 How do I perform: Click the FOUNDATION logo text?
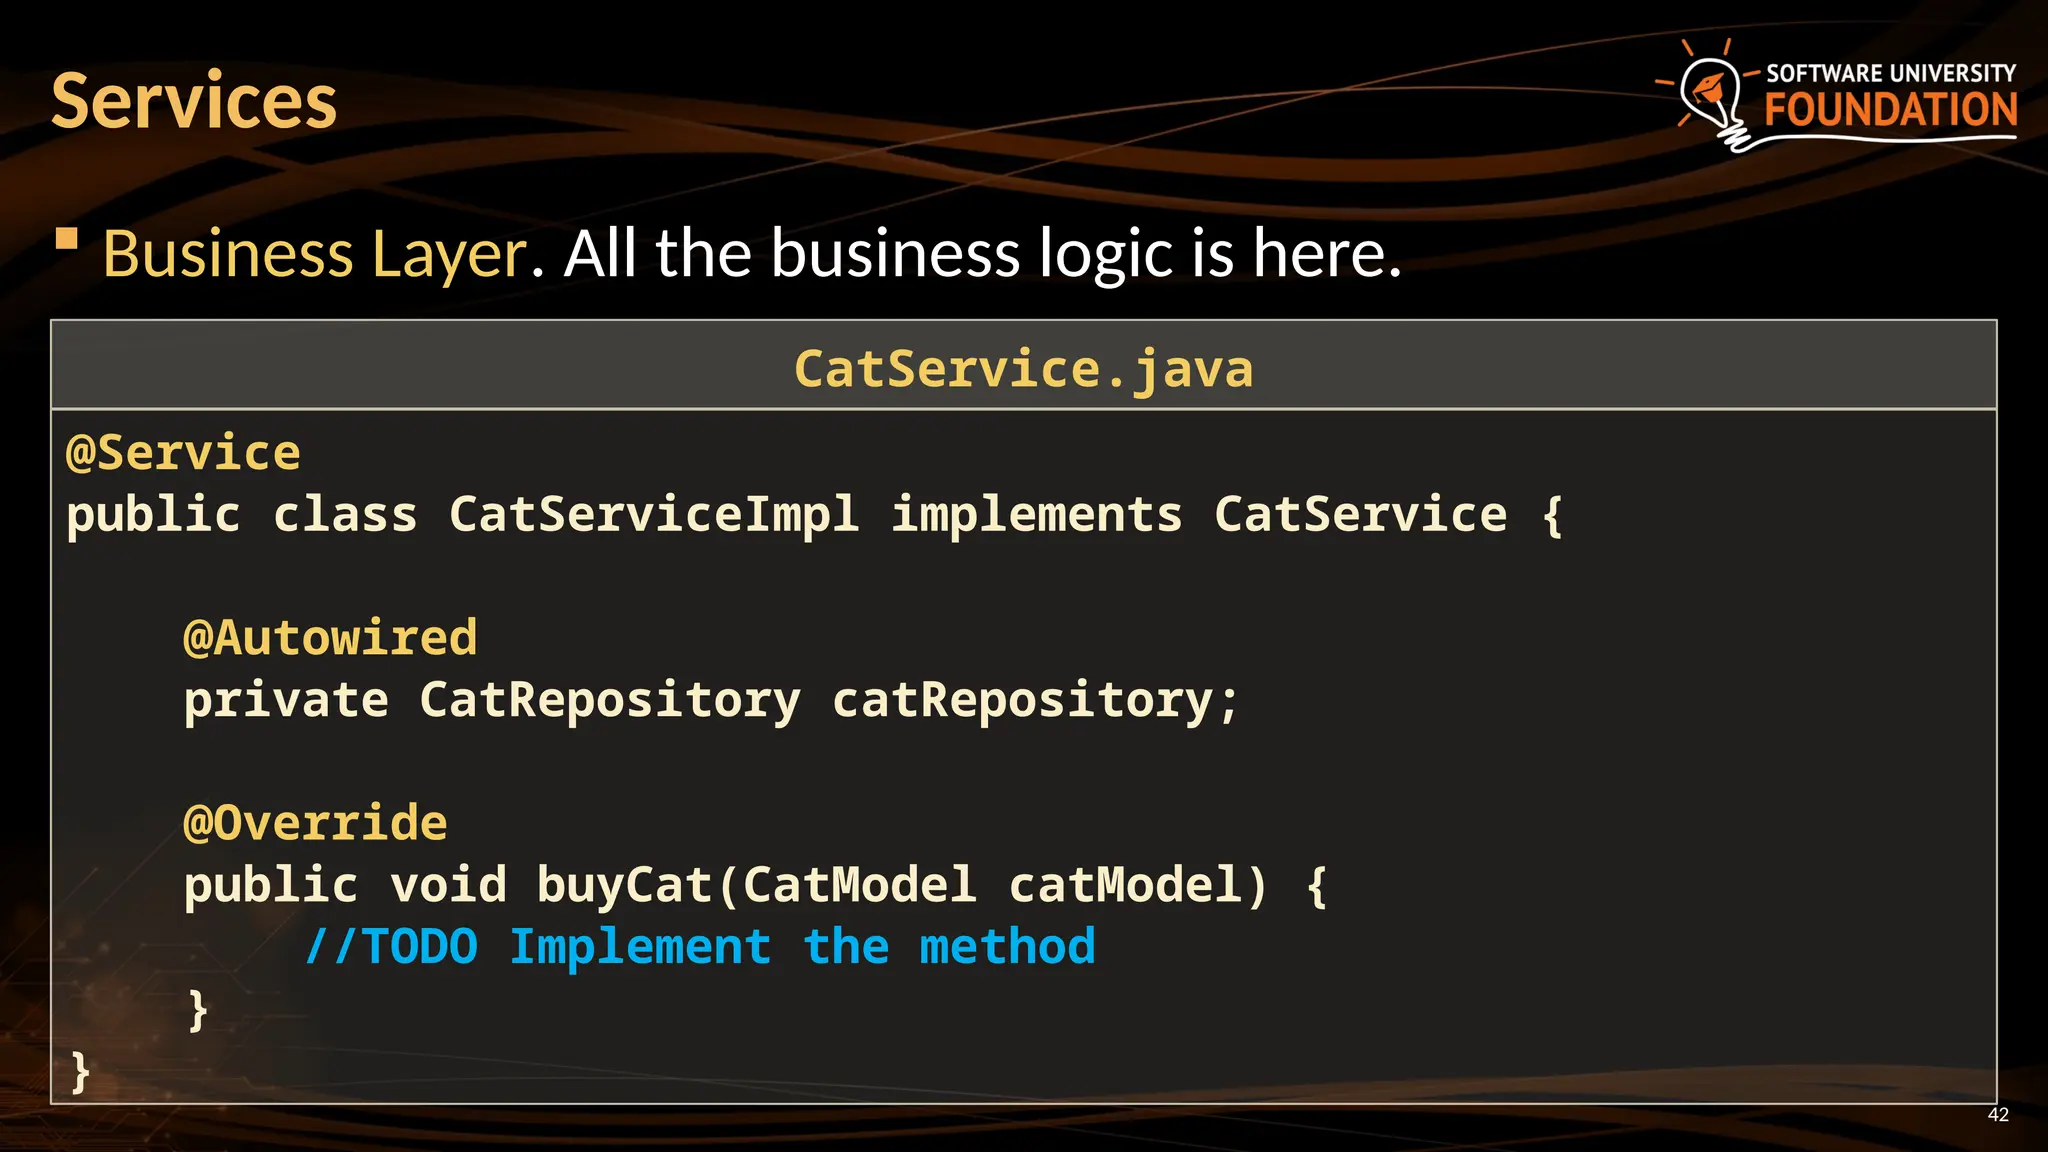[x=1890, y=110]
